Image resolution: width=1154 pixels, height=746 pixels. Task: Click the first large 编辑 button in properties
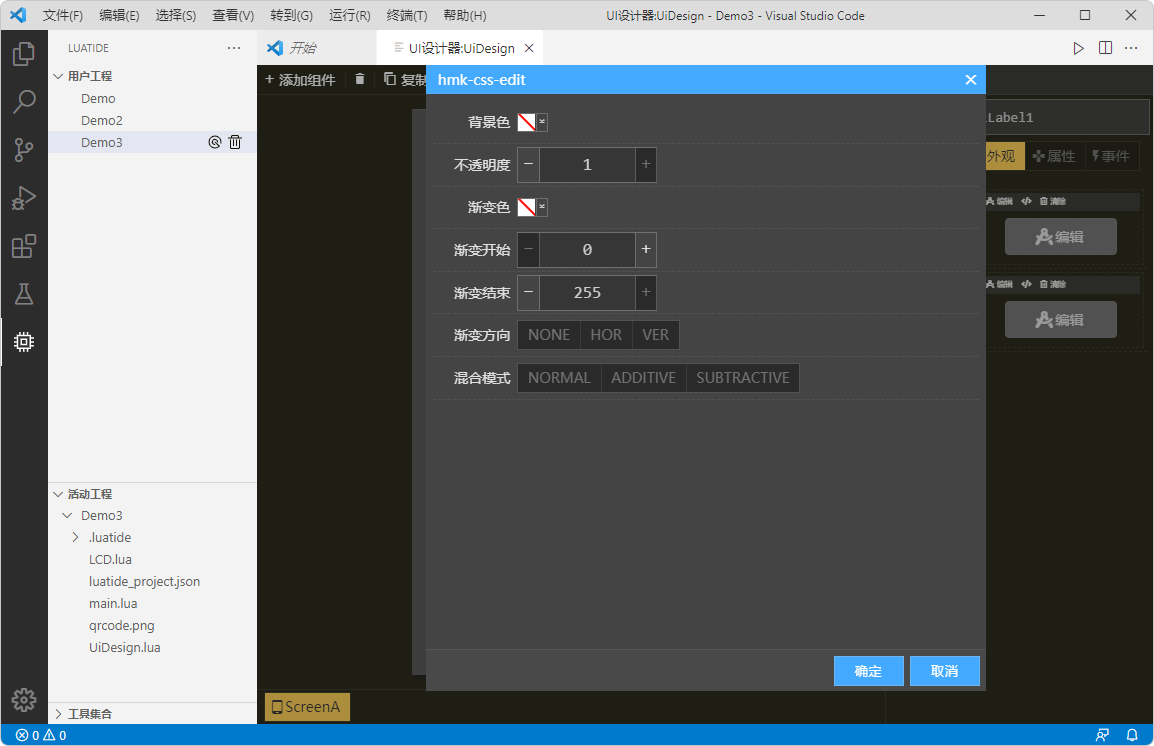pos(1061,237)
